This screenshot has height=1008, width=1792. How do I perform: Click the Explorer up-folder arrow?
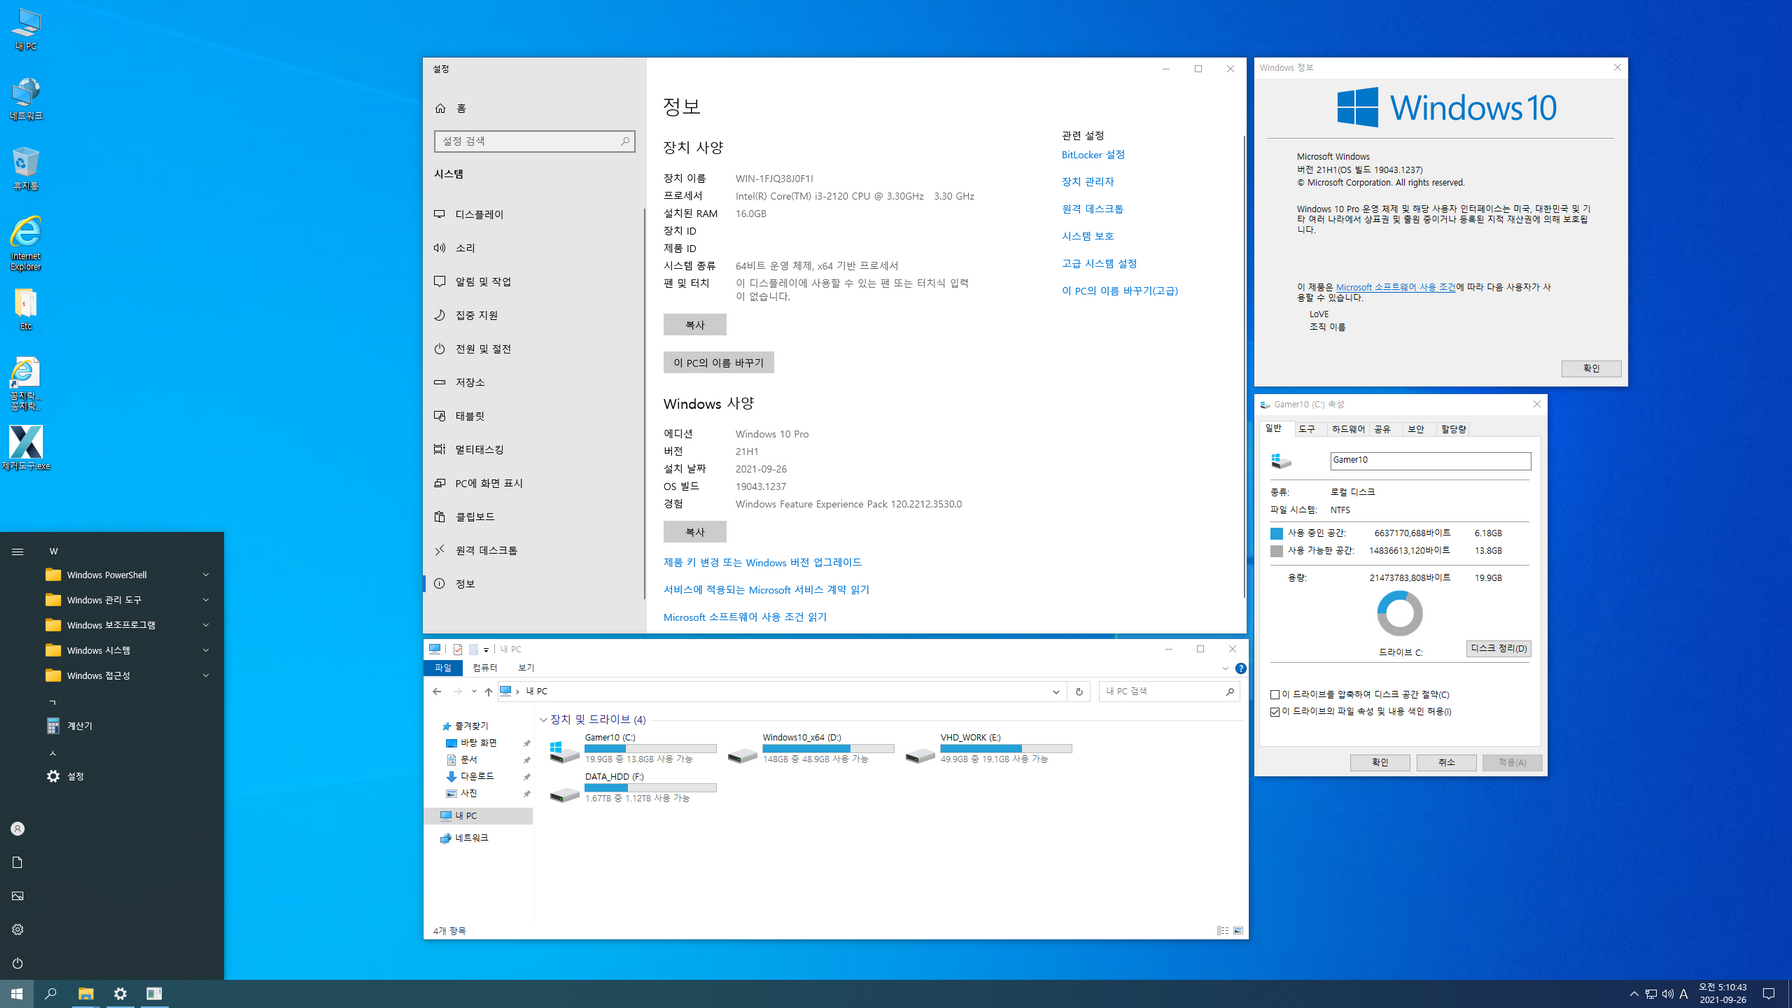point(488,691)
